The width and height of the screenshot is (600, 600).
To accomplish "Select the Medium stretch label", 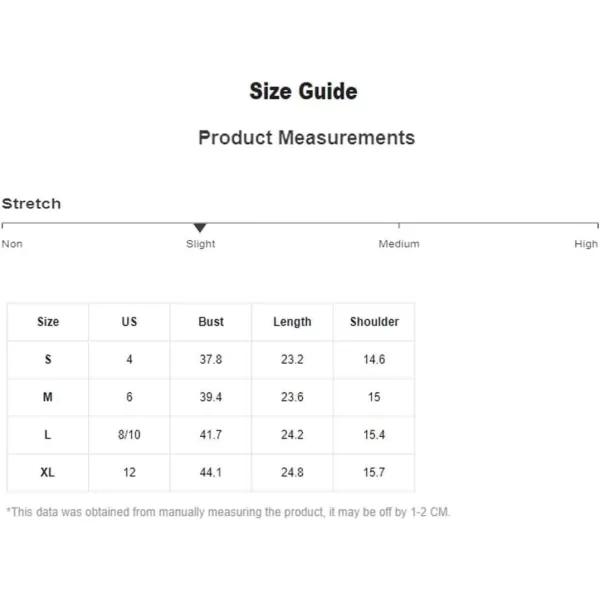I will click(x=399, y=244).
